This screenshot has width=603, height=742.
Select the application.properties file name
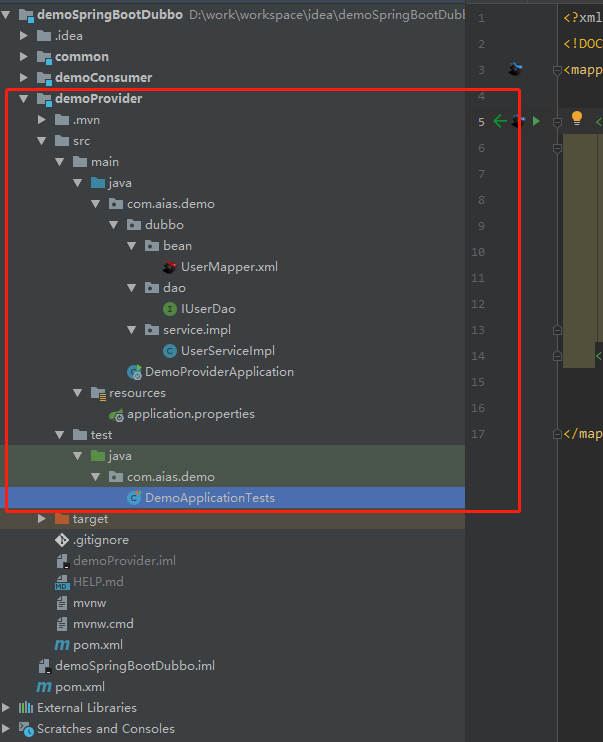[x=191, y=414]
